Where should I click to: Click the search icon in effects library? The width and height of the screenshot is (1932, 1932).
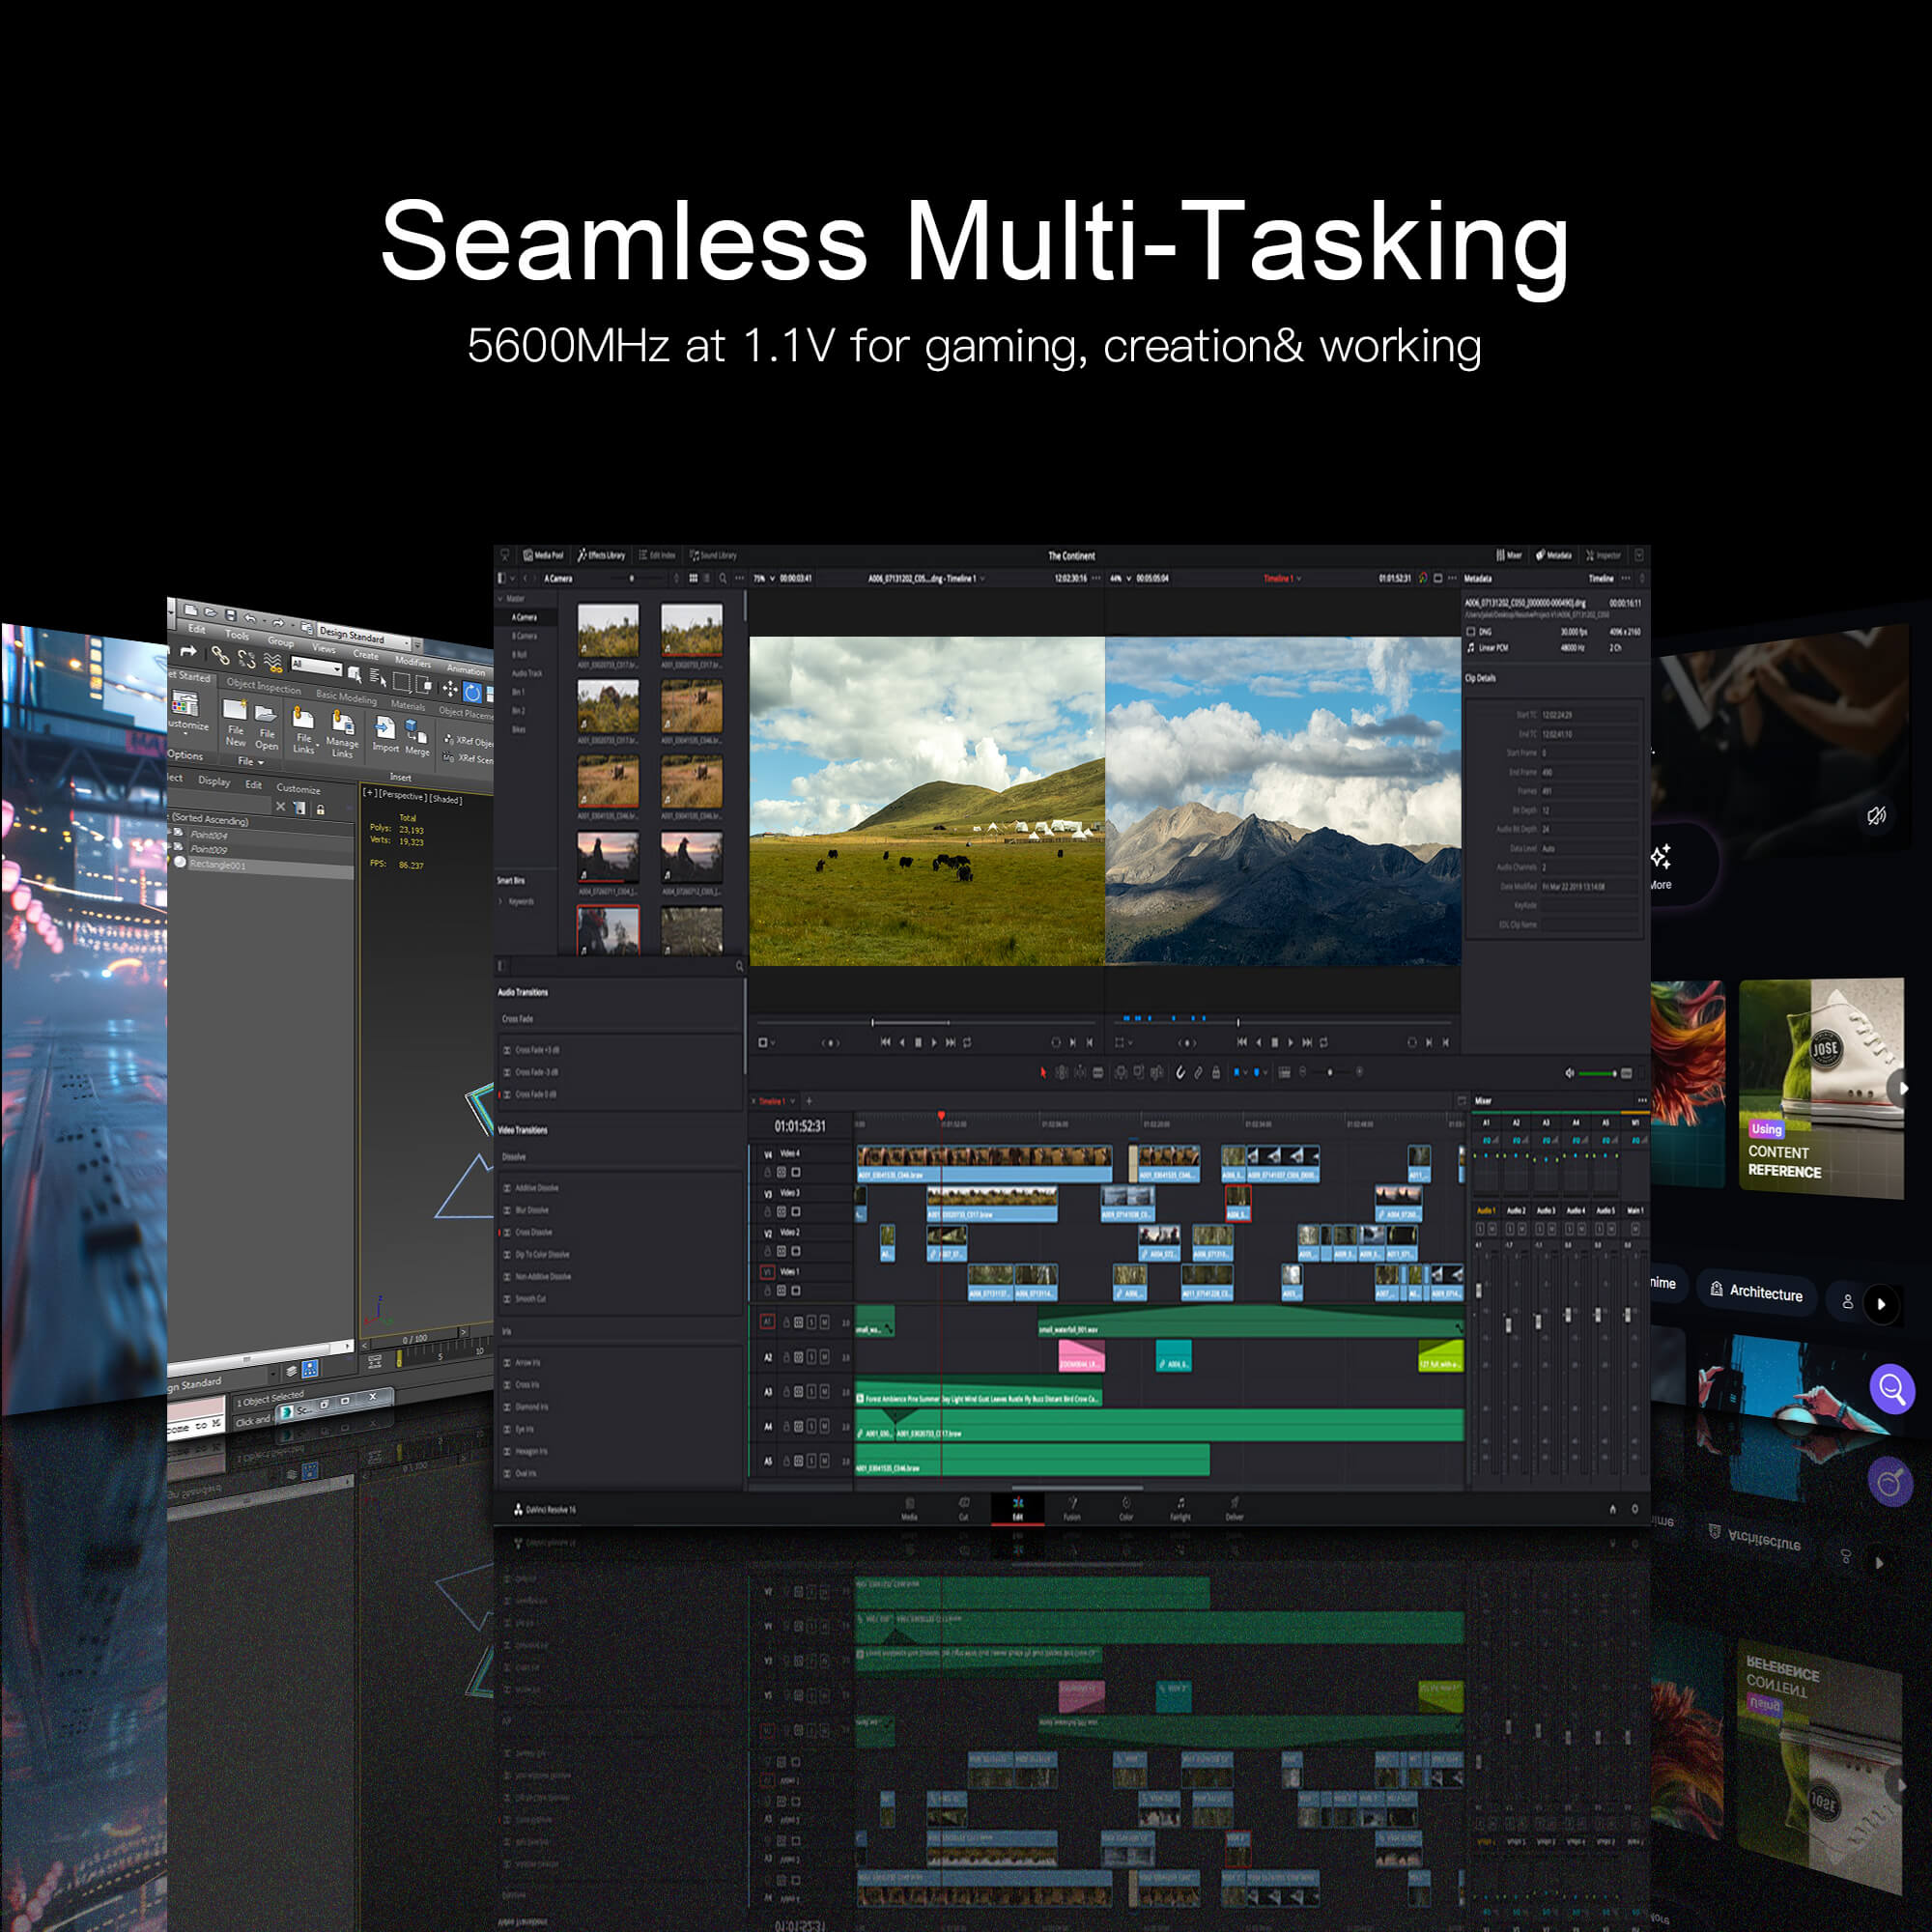[740, 966]
